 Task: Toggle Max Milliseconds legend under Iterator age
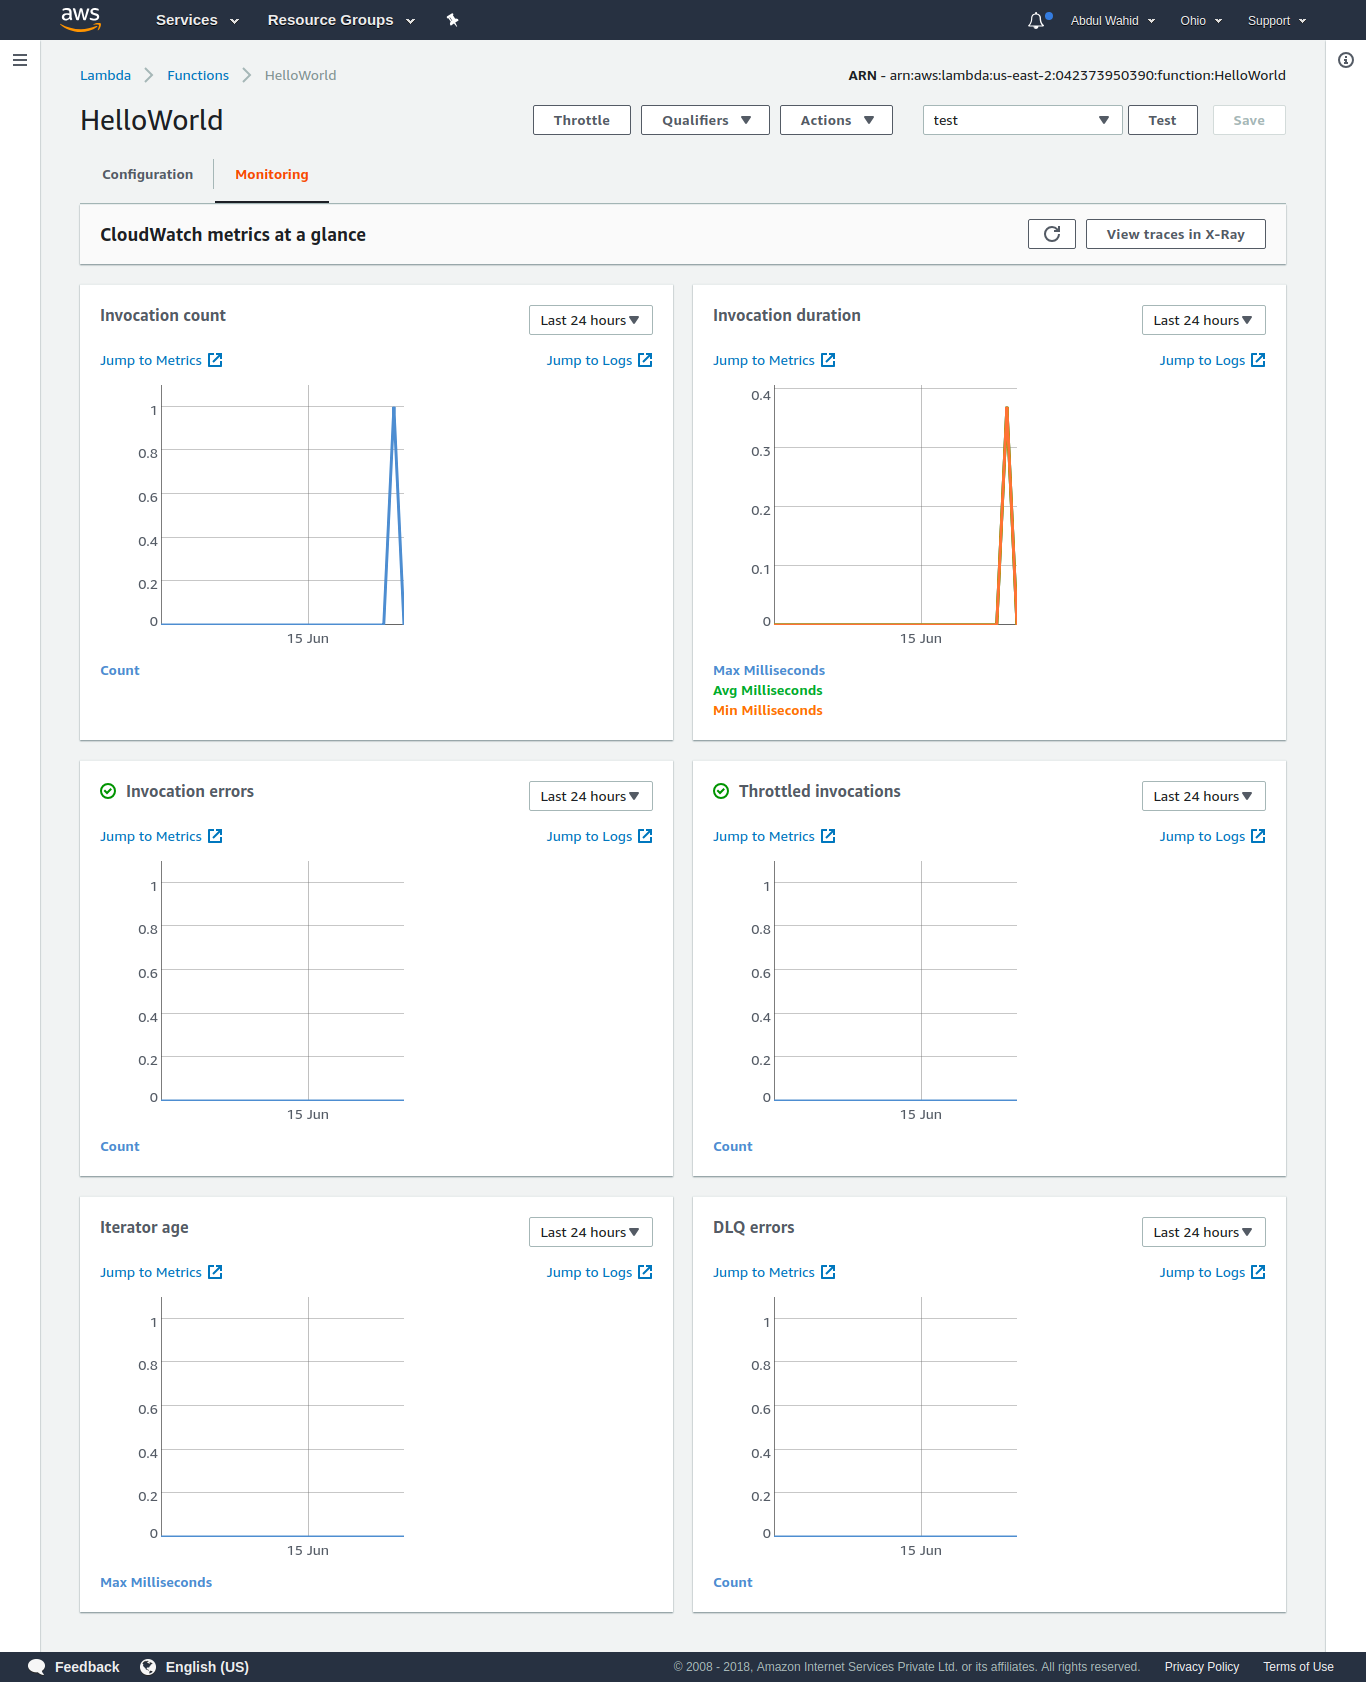(156, 1582)
